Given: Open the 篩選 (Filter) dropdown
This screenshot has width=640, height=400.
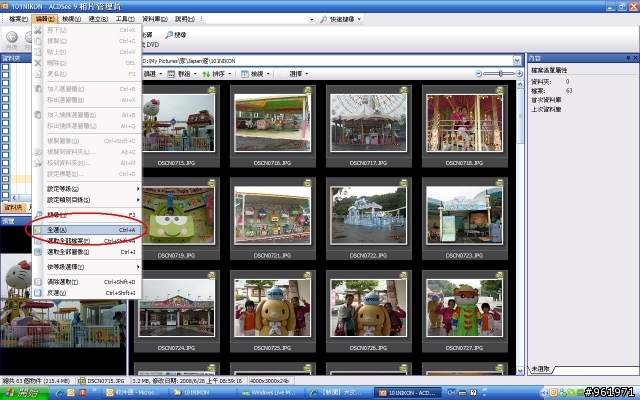Looking at the screenshot, I should pyautogui.click(x=151, y=74).
